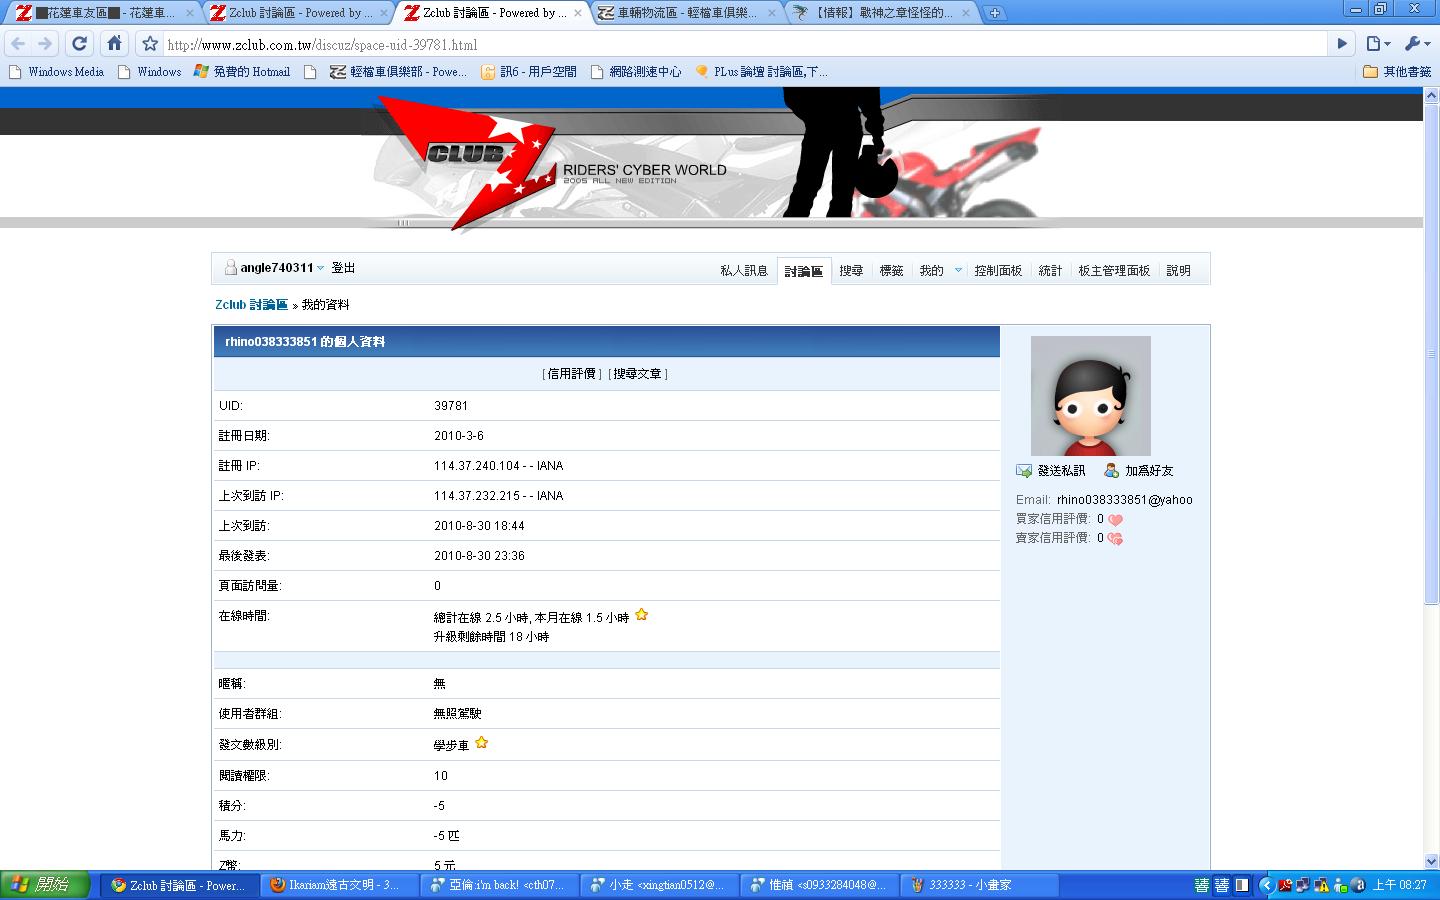Open the page menu dropdown
The image size is (1440, 900).
point(1378,43)
